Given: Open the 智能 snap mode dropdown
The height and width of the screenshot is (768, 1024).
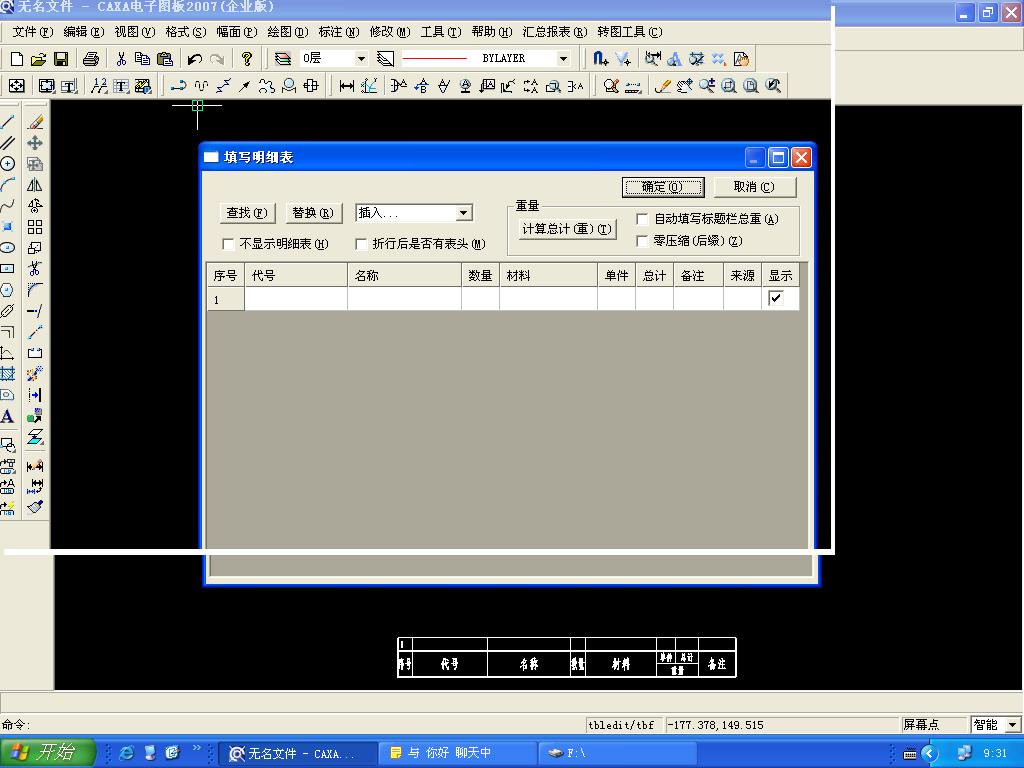Looking at the screenshot, I should point(1013,725).
